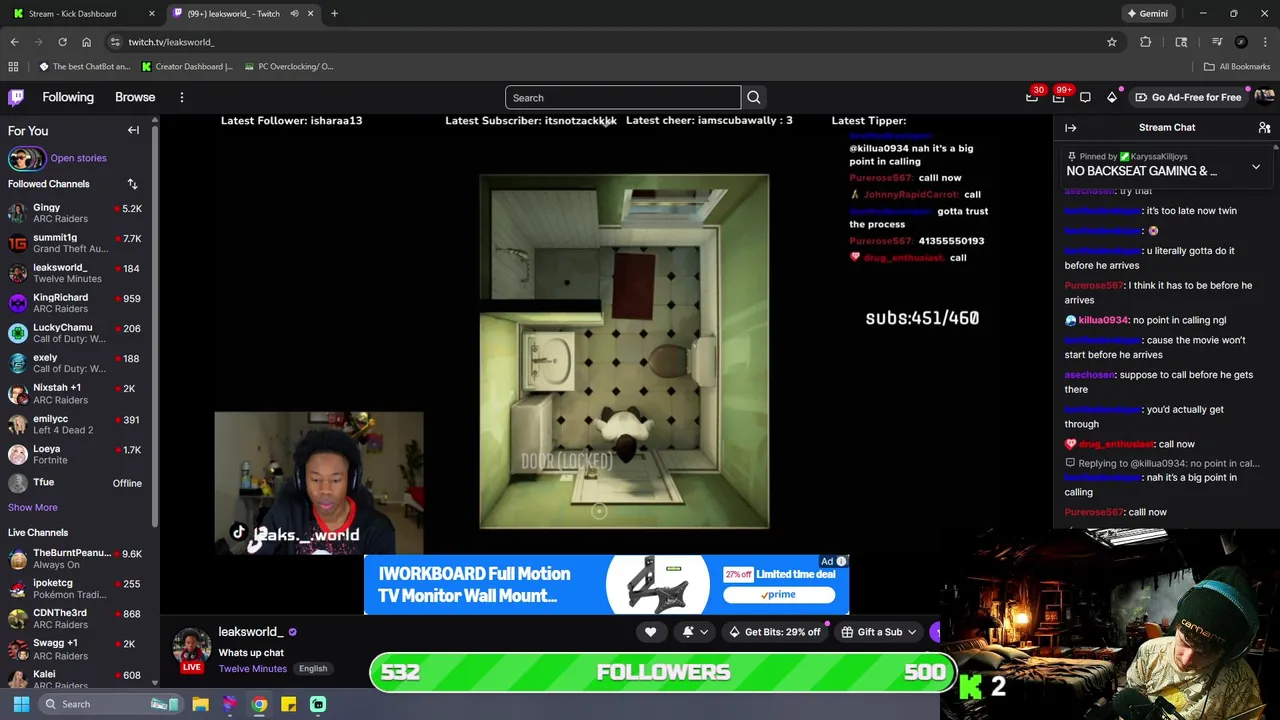This screenshot has height=720, width=1280.
Task: Open the Chrome extensions puzzle icon
Action: click(x=1145, y=42)
